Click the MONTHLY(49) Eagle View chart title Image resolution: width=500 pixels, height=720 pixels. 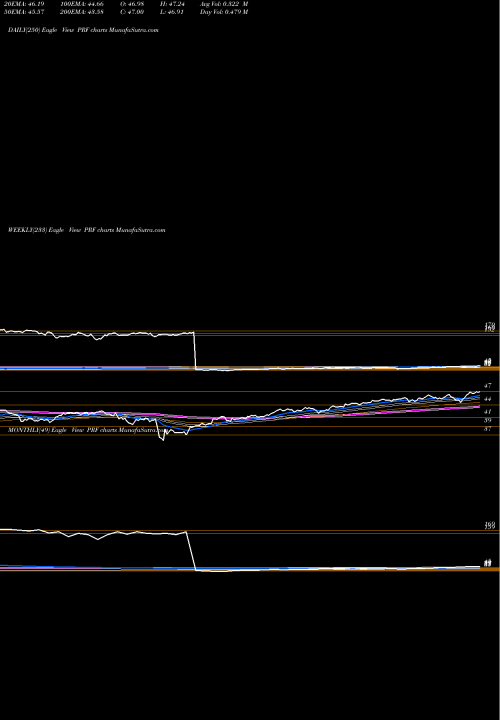click(x=87, y=430)
